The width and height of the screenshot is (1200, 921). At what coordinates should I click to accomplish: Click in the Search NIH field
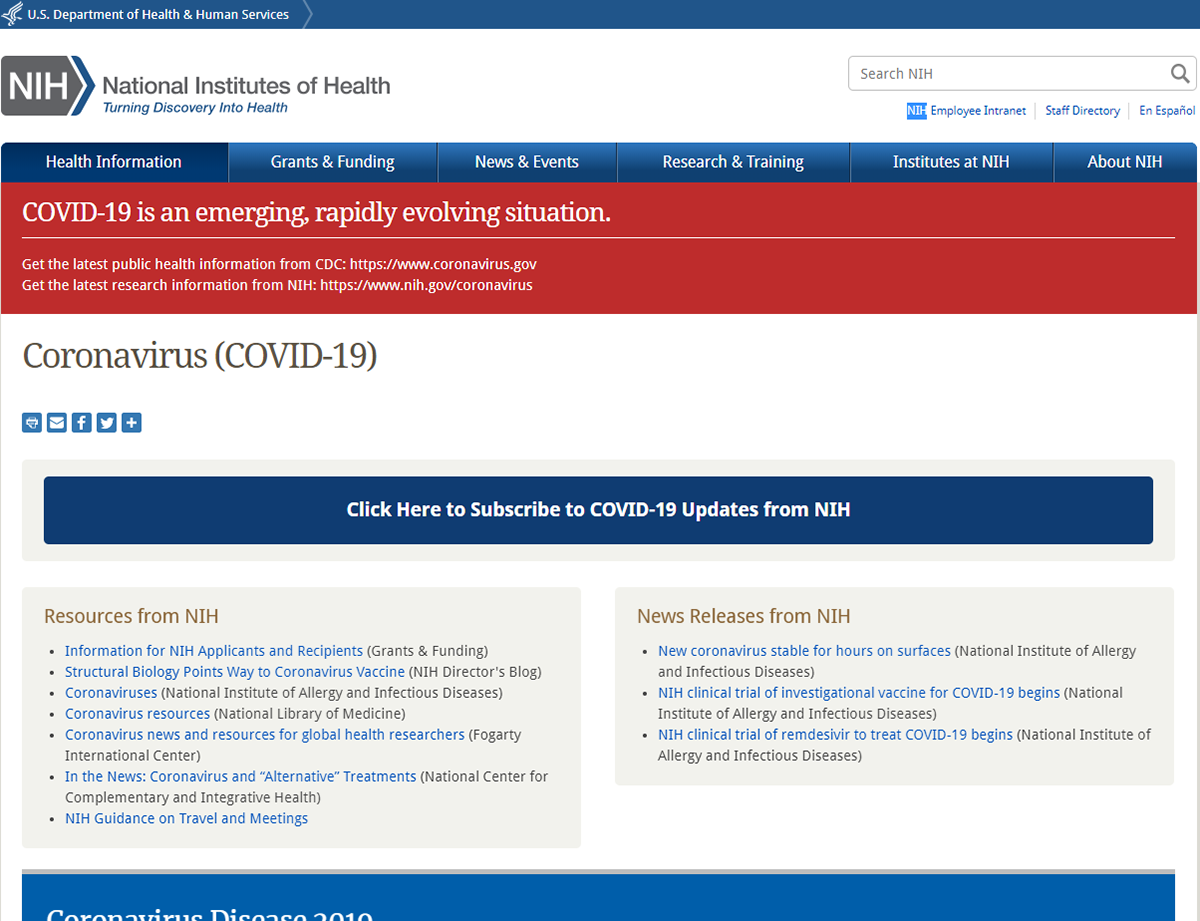click(x=1005, y=74)
